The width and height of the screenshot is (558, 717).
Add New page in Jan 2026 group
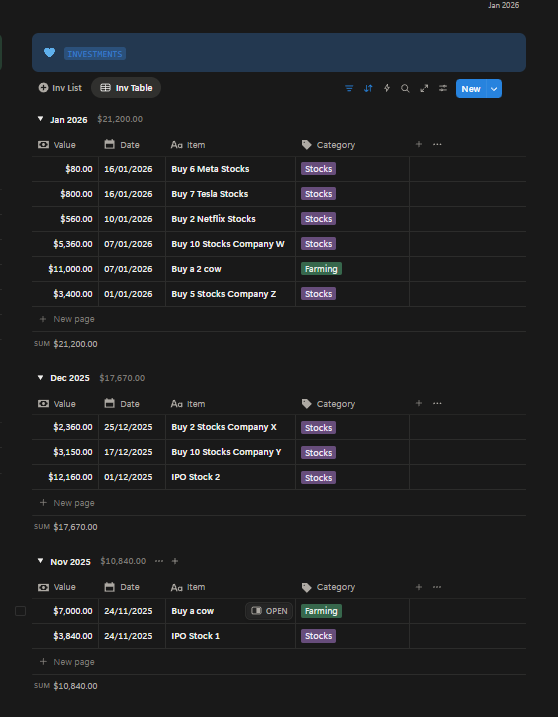pos(67,319)
